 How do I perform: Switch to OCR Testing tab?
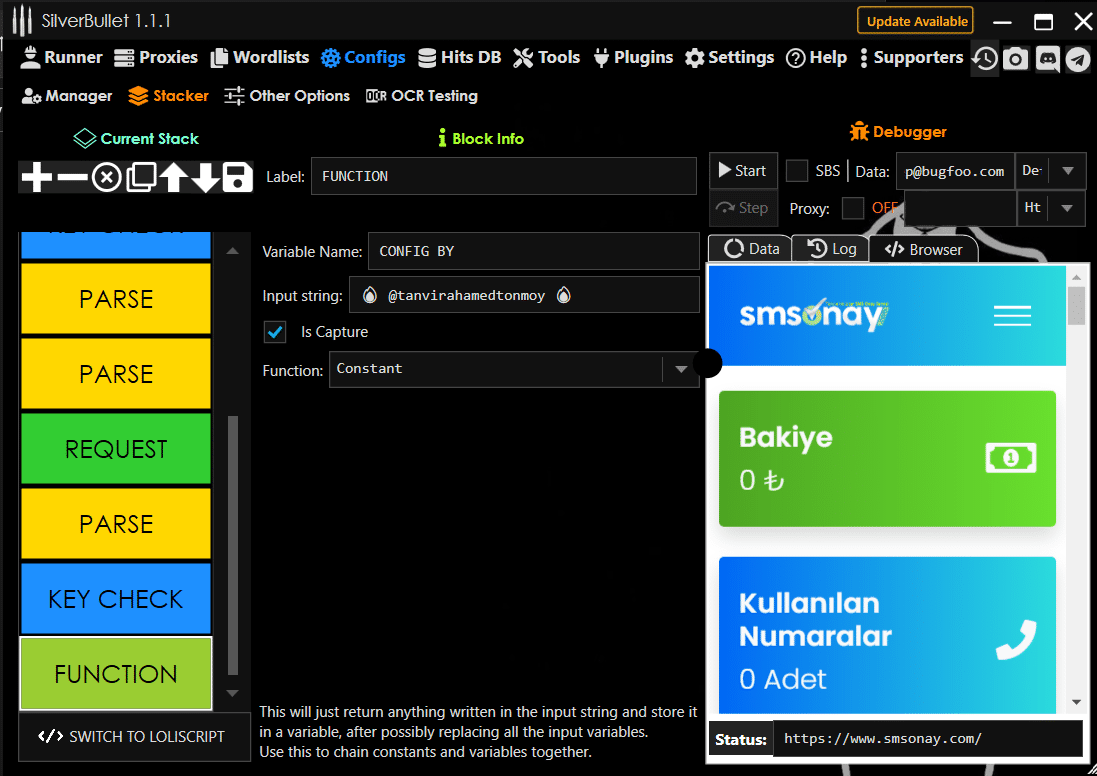click(x=422, y=96)
